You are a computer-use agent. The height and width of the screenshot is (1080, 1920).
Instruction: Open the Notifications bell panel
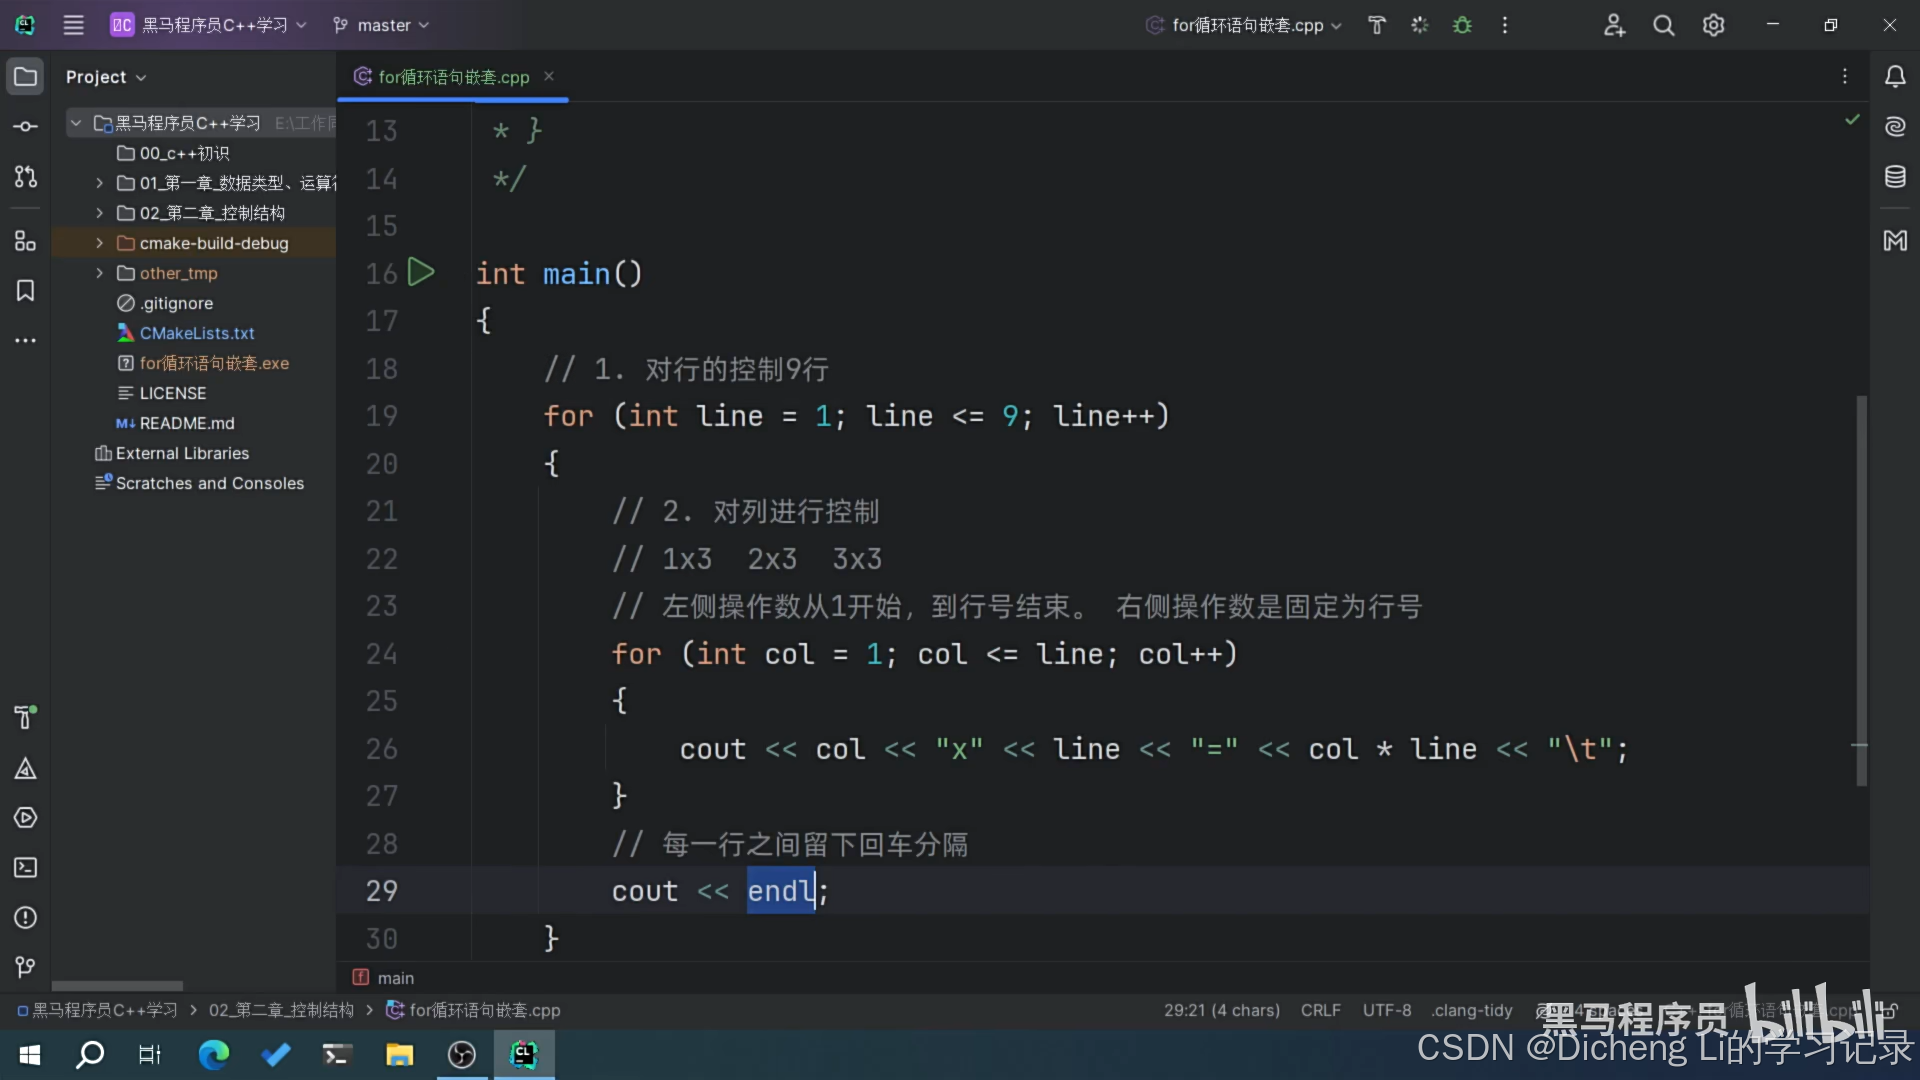1895,77
